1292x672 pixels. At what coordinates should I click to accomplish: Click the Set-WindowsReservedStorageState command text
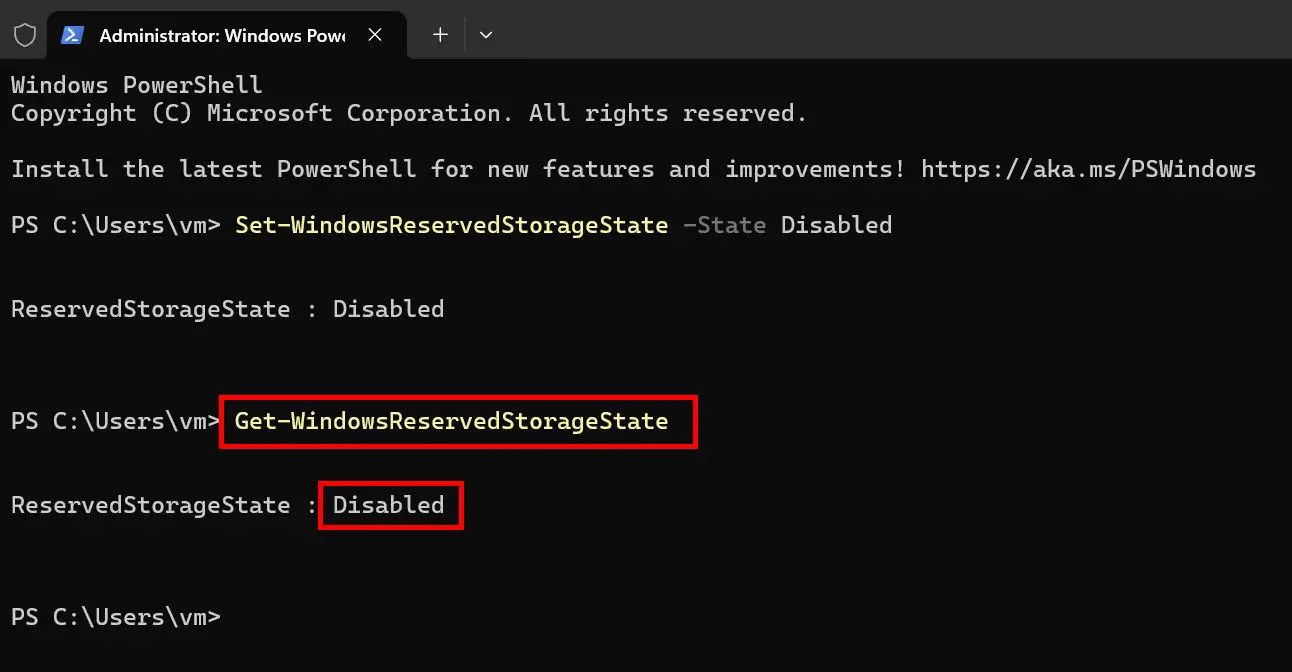pyautogui.click(x=451, y=225)
